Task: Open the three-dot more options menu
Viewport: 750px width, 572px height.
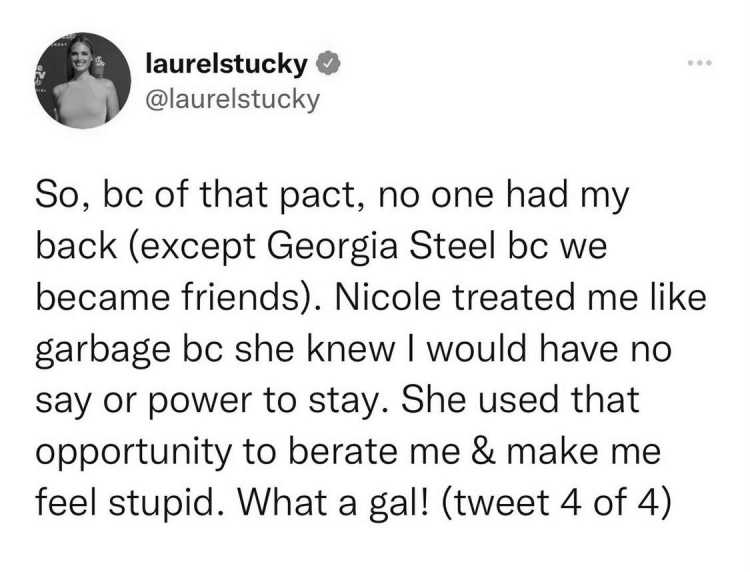Action: (701, 63)
